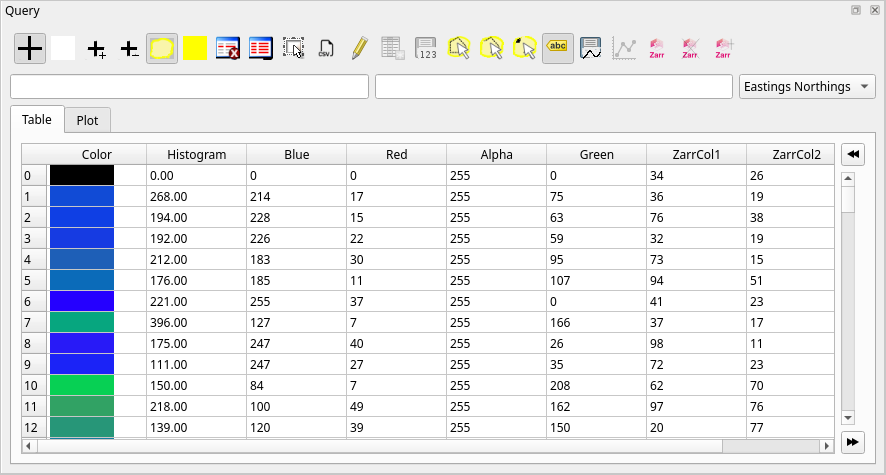Click the right empty text field
The image size is (886, 475).
point(554,86)
